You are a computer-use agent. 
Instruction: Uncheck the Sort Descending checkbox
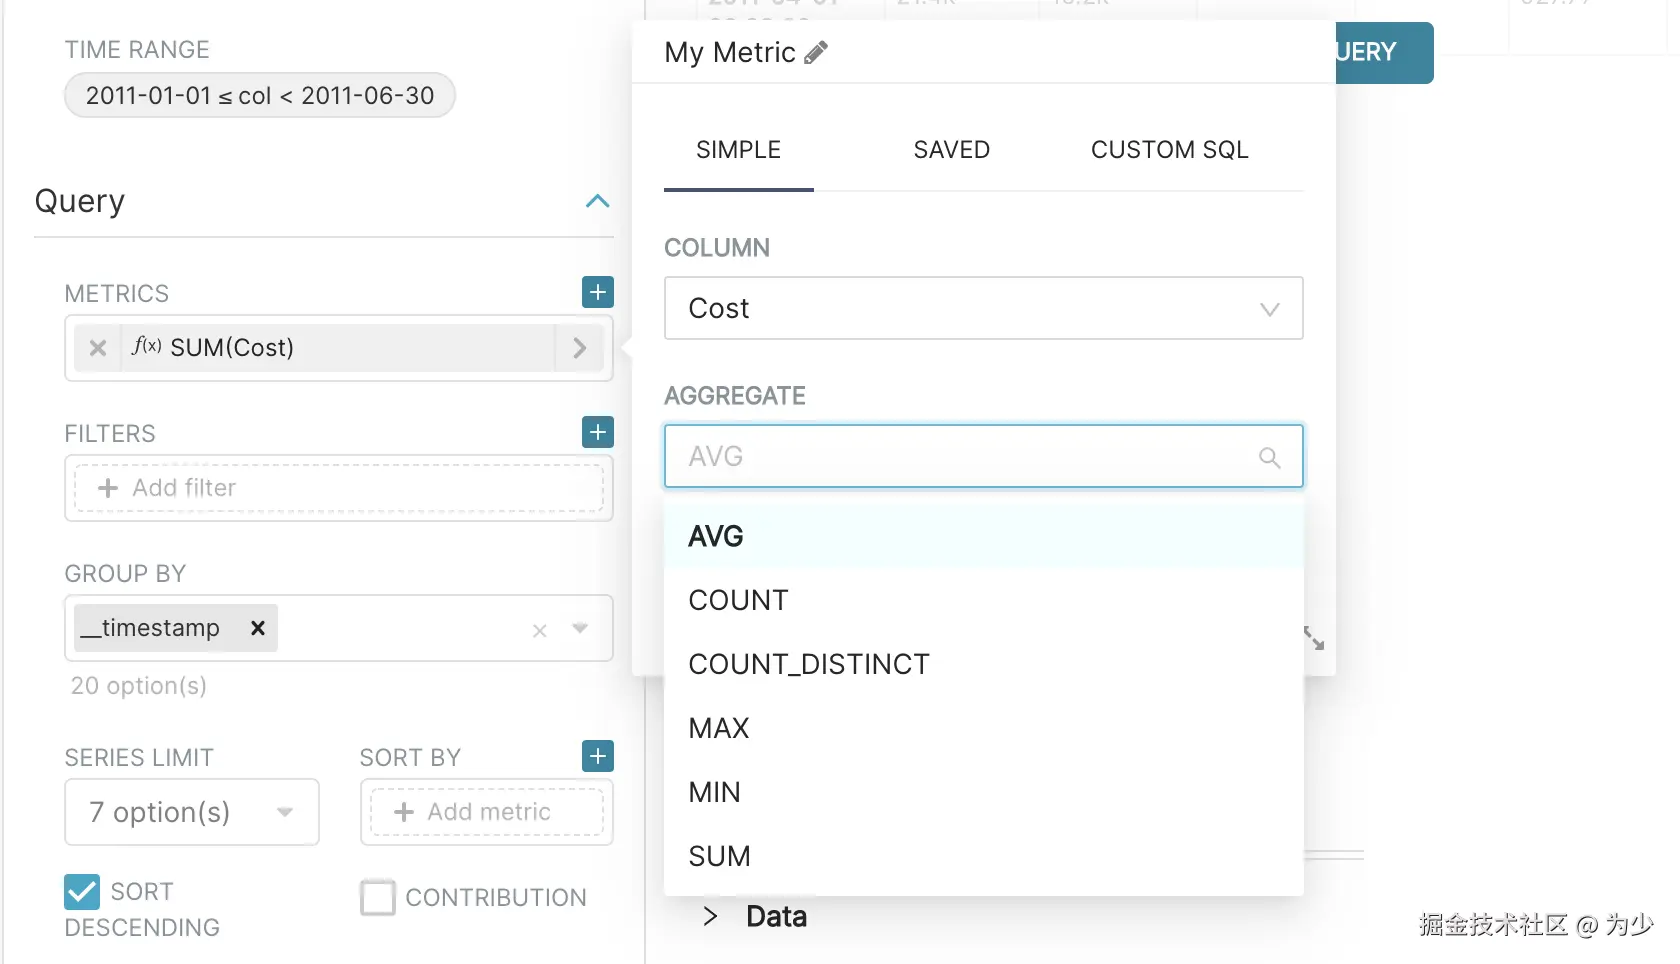[x=82, y=892]
